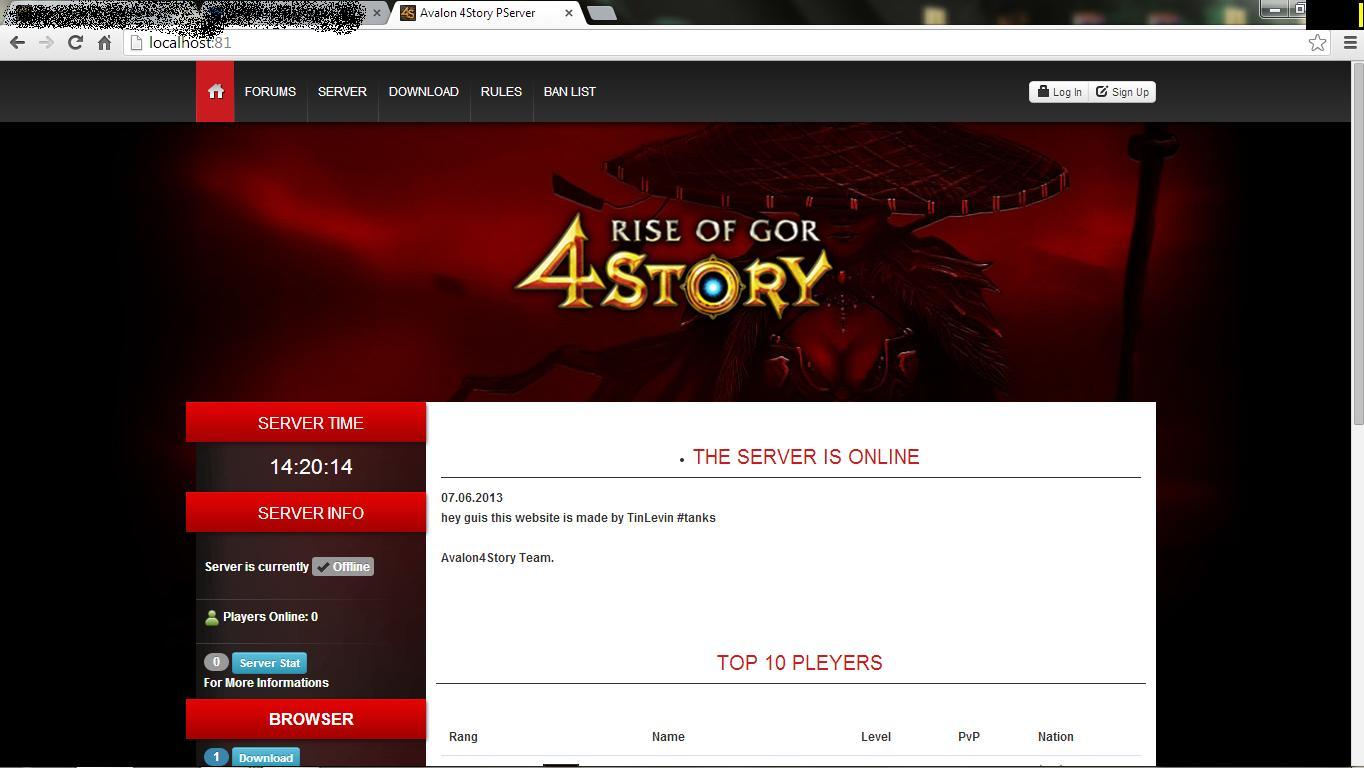Viewport: 1364px width, 768px height.
Task: Click the For More Informations text
Action: pyautogui.click(x=266, y=683)
